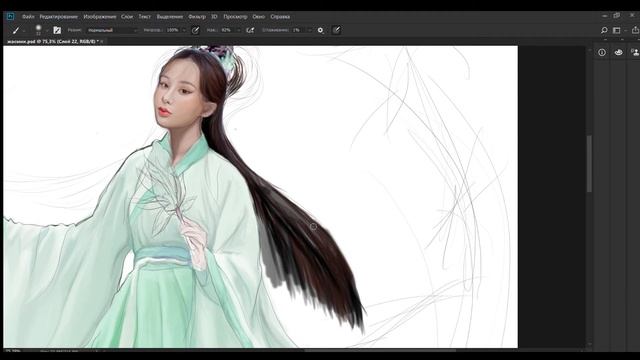Open the Libraries cloud panel icon
The height and width of the screenshot is (360, 640).
[x=619, y=52]
